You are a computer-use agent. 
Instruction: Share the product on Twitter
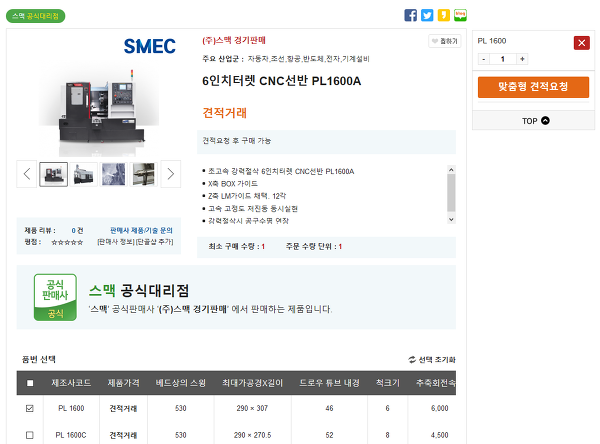point(427,15)
